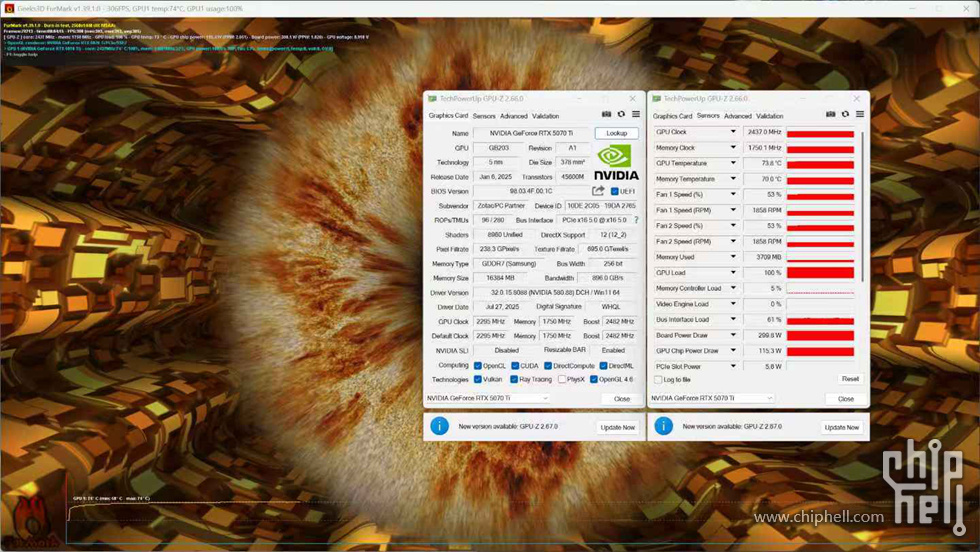Toggle the Vulkan checkbox
Image resolution: width=980 pixels, height=552 pixels.
(x=478, y=379)
